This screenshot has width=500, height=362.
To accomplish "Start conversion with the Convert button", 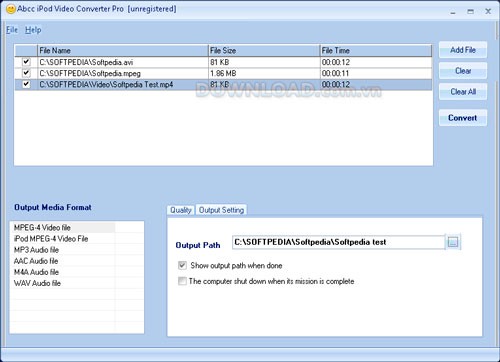I will (x=463, y=118).
